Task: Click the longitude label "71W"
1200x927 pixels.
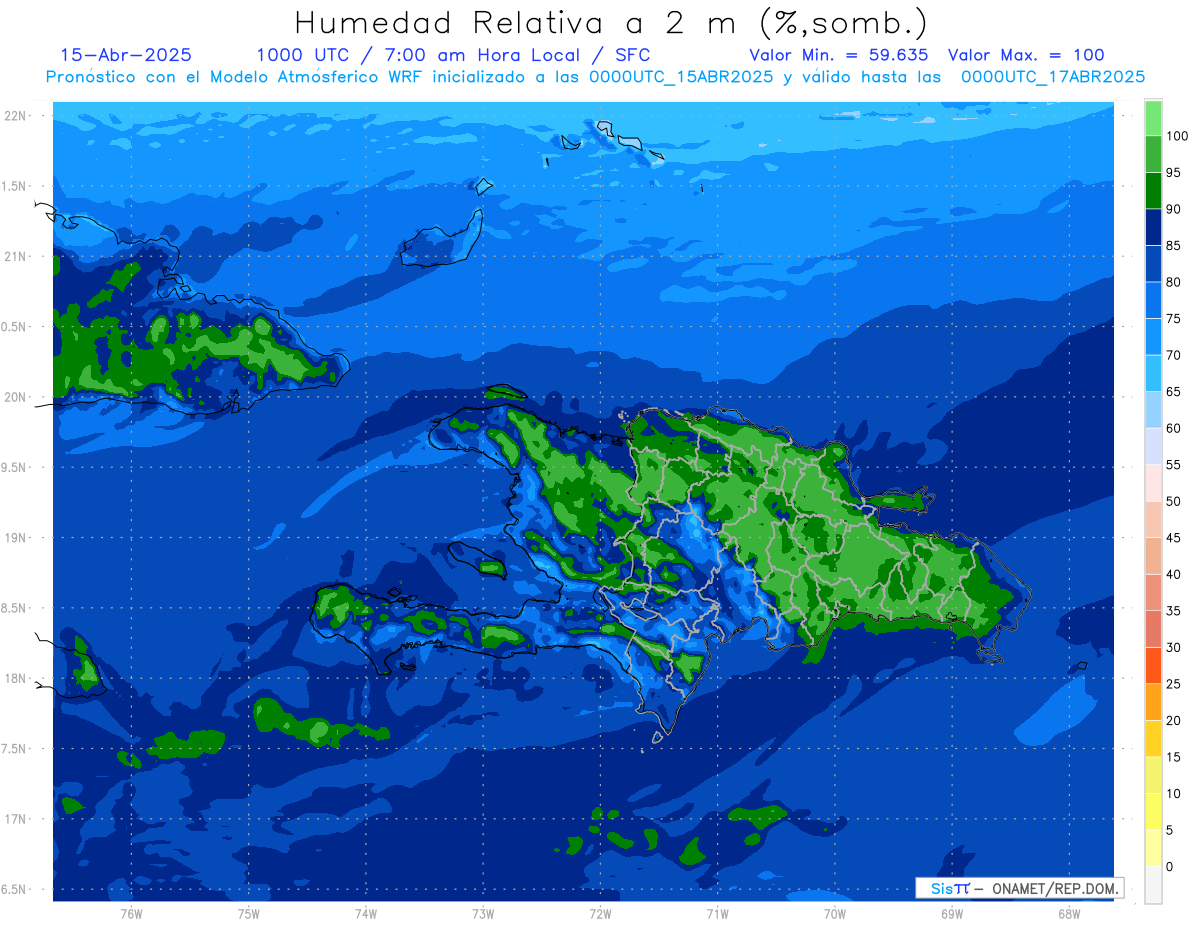Action: point(717,913)
